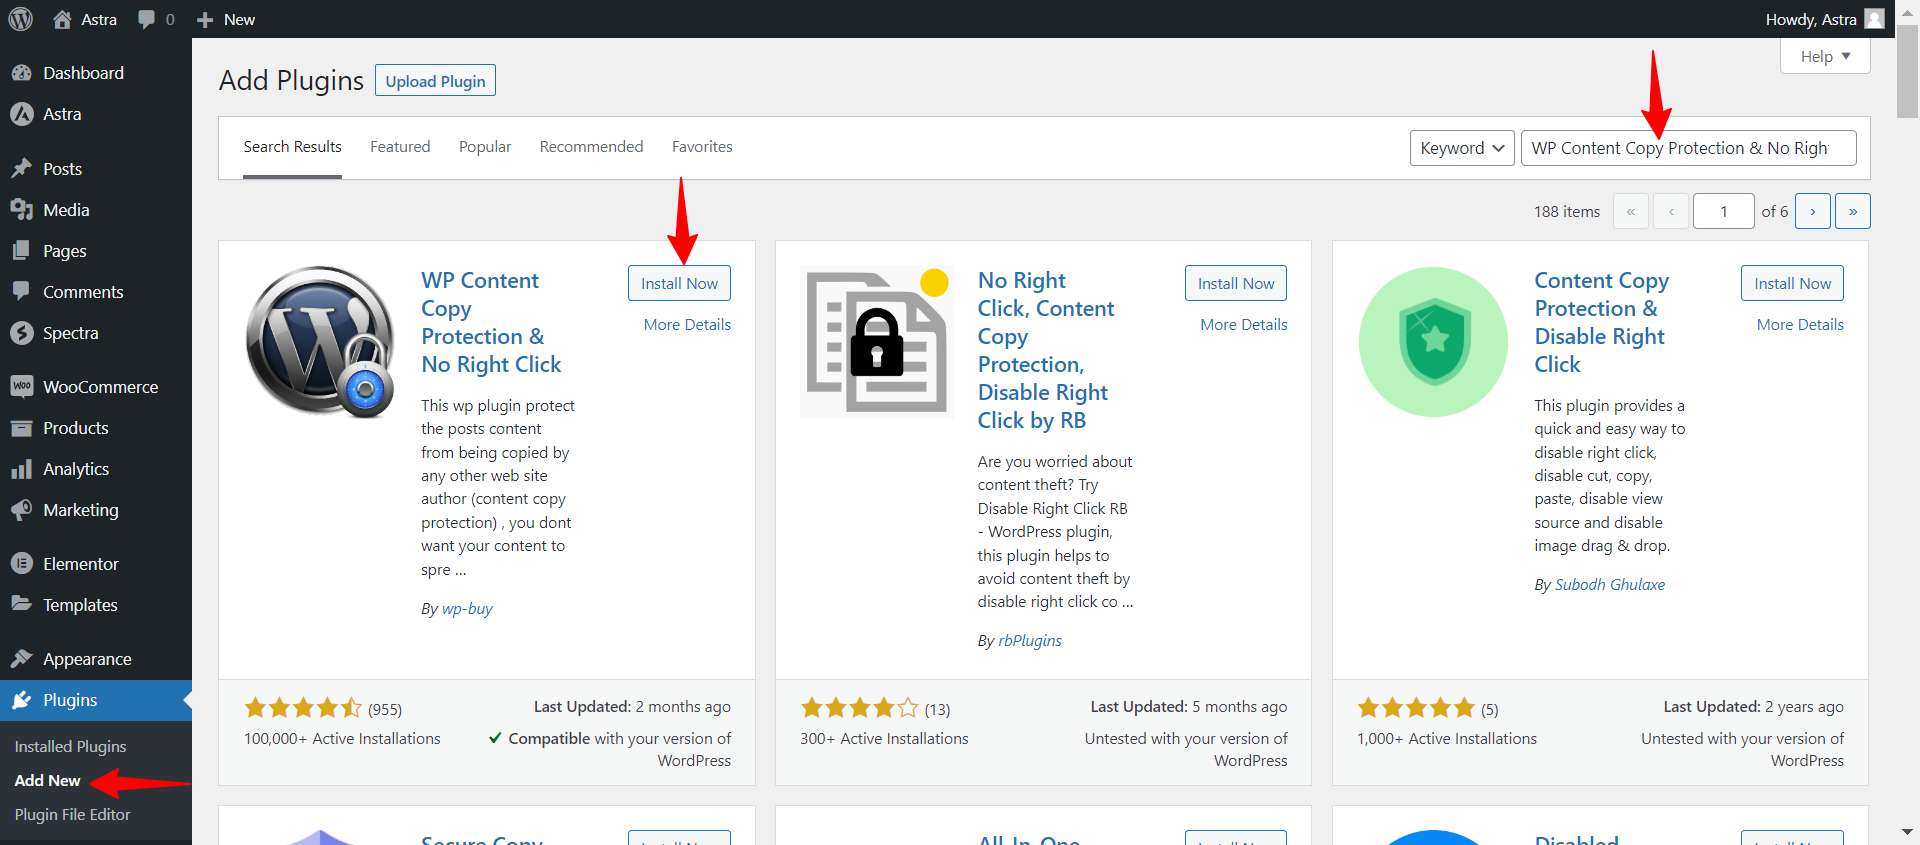Click the "188 items" results count
The width and height of the screenshot is (1920, 845).
pyautogui.click(x=1567, y=211)
